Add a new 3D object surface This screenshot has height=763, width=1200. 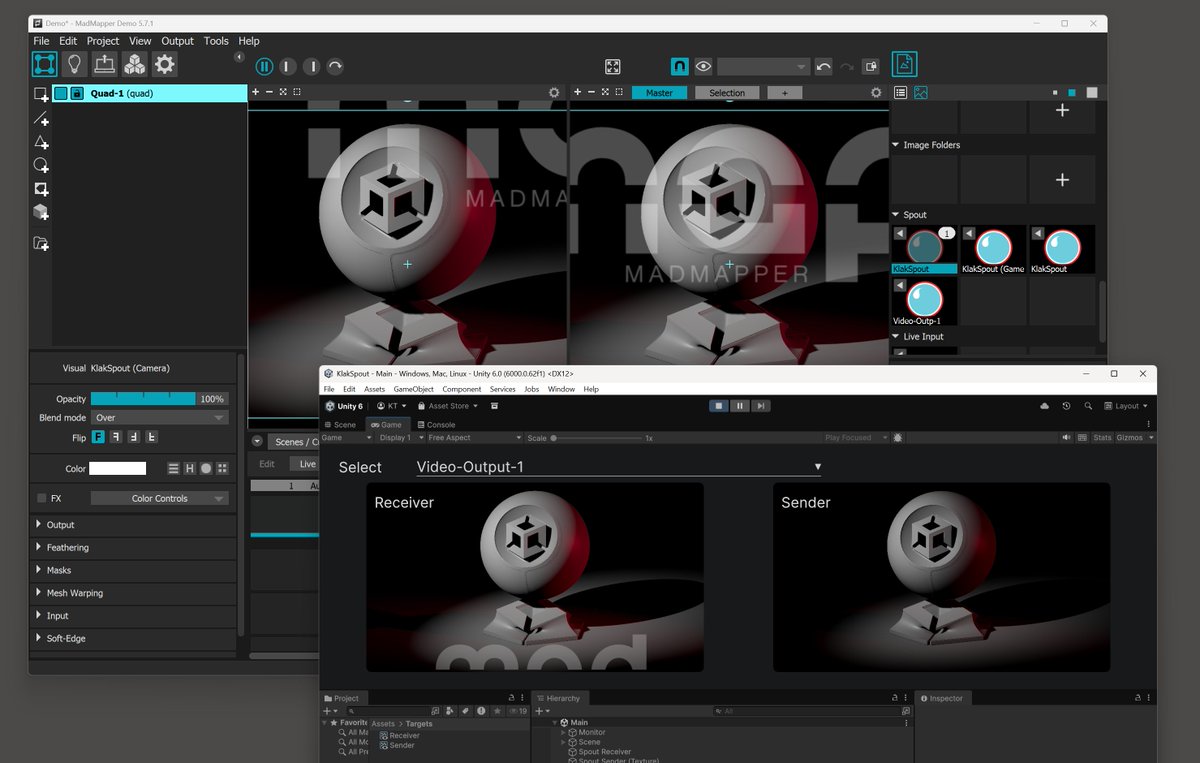click(x=41, y=212)
